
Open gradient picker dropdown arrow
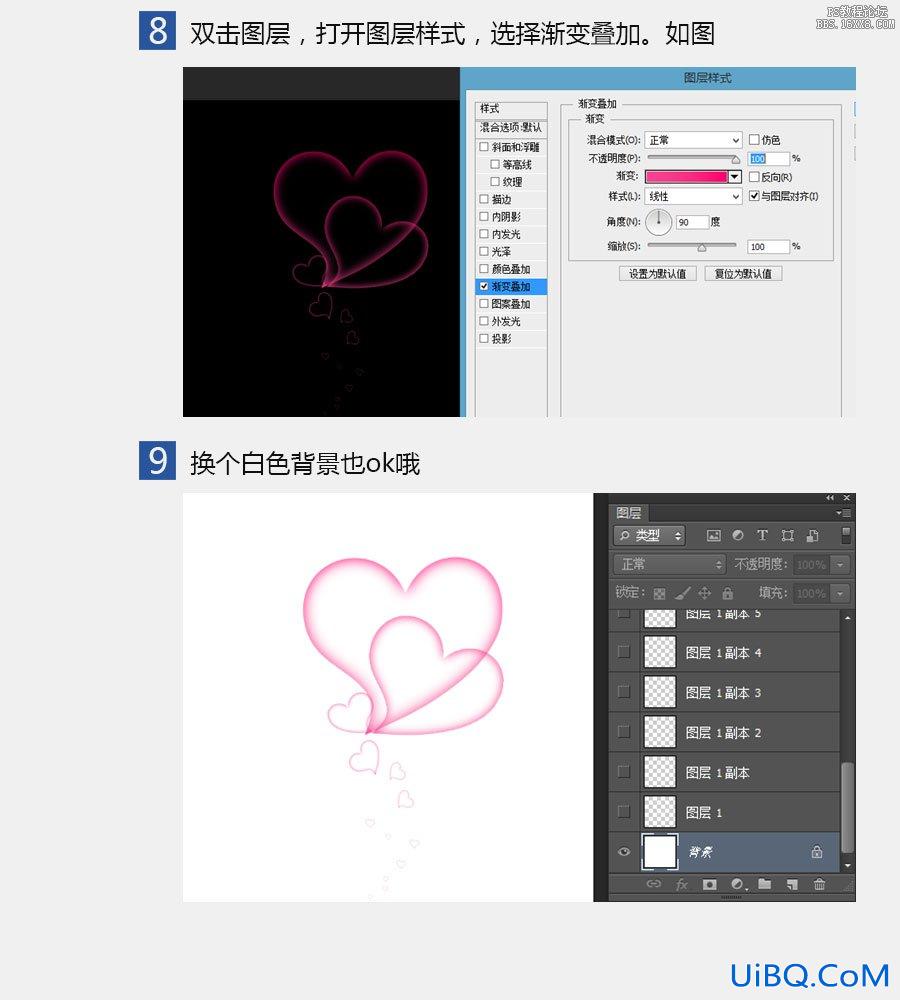[x=735, y=177]
